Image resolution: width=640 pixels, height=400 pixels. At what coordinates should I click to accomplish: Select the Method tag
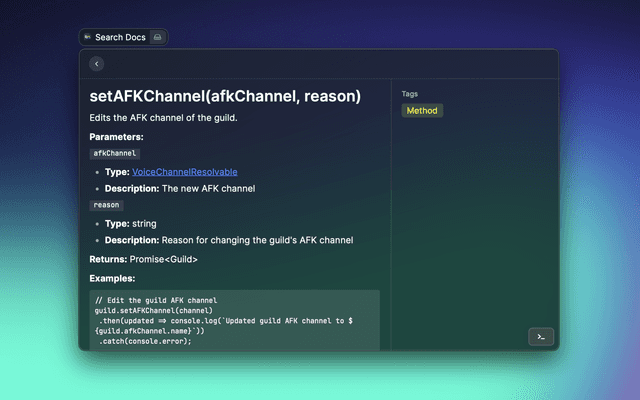tap(421, 111)
